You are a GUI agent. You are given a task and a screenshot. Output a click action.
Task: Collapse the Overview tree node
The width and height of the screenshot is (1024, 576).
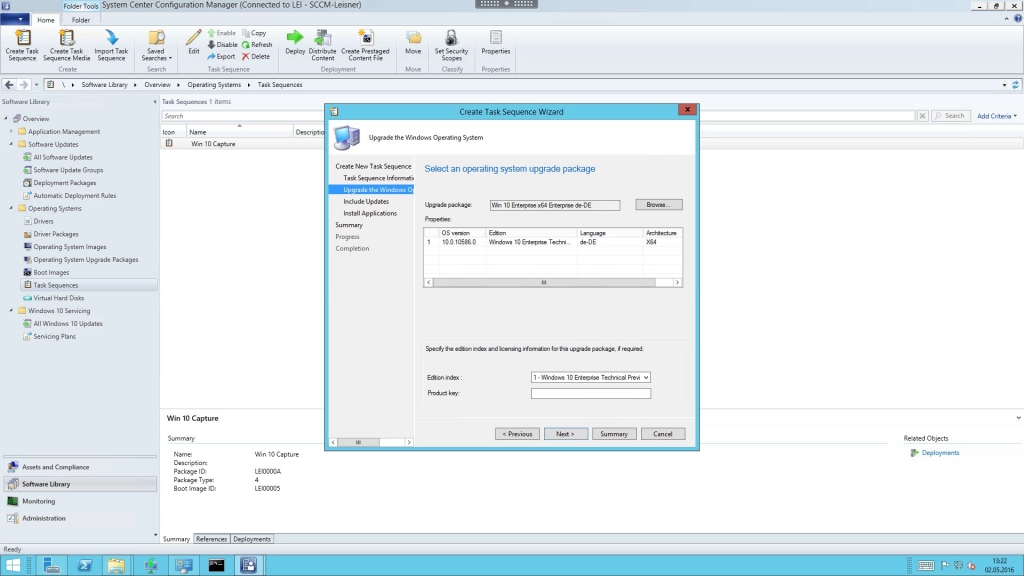click(x=6, y=118)
